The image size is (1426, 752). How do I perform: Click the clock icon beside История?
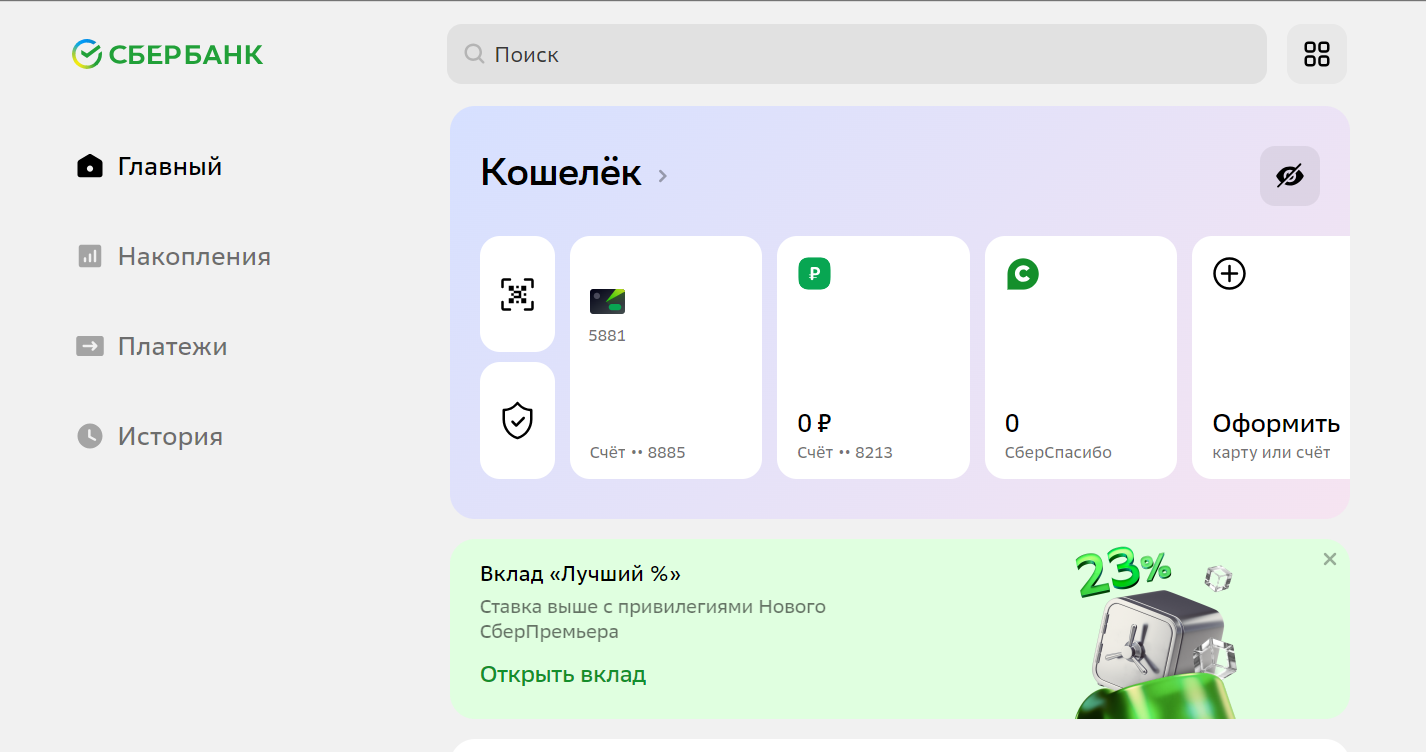point(90,436)
